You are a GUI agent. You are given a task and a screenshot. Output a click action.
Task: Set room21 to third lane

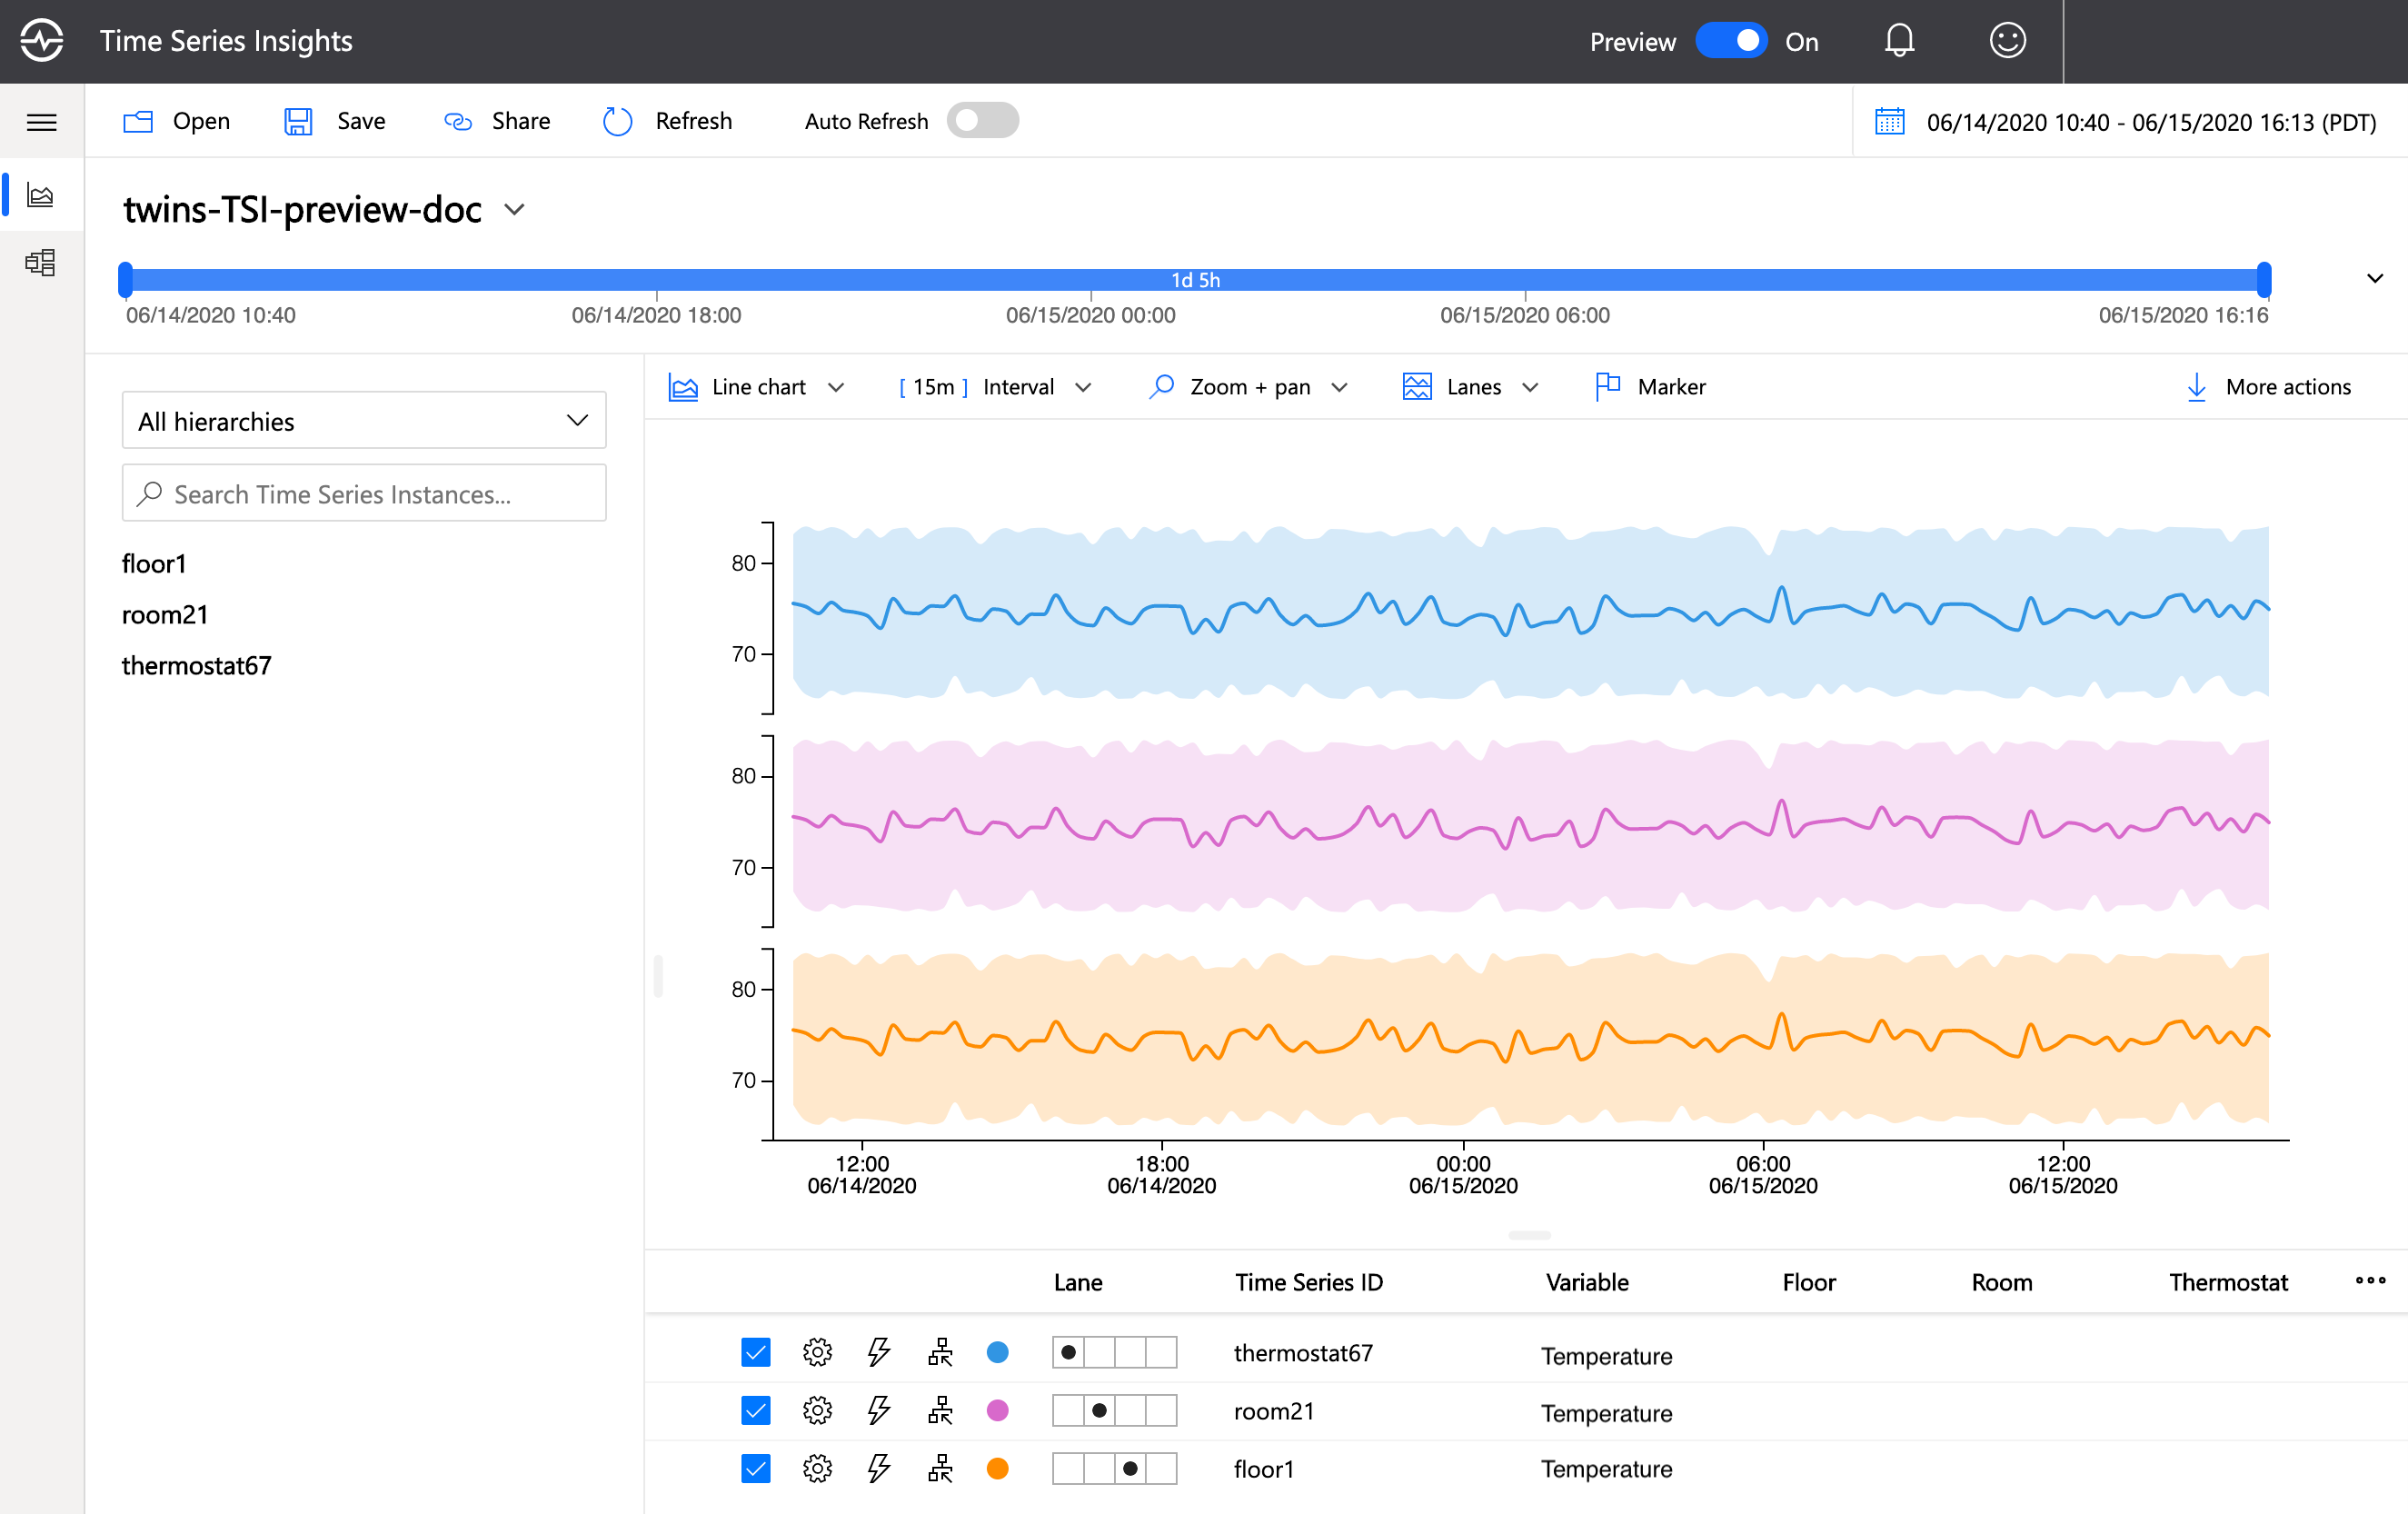pyautogui.click(x=1130, y=1411)
